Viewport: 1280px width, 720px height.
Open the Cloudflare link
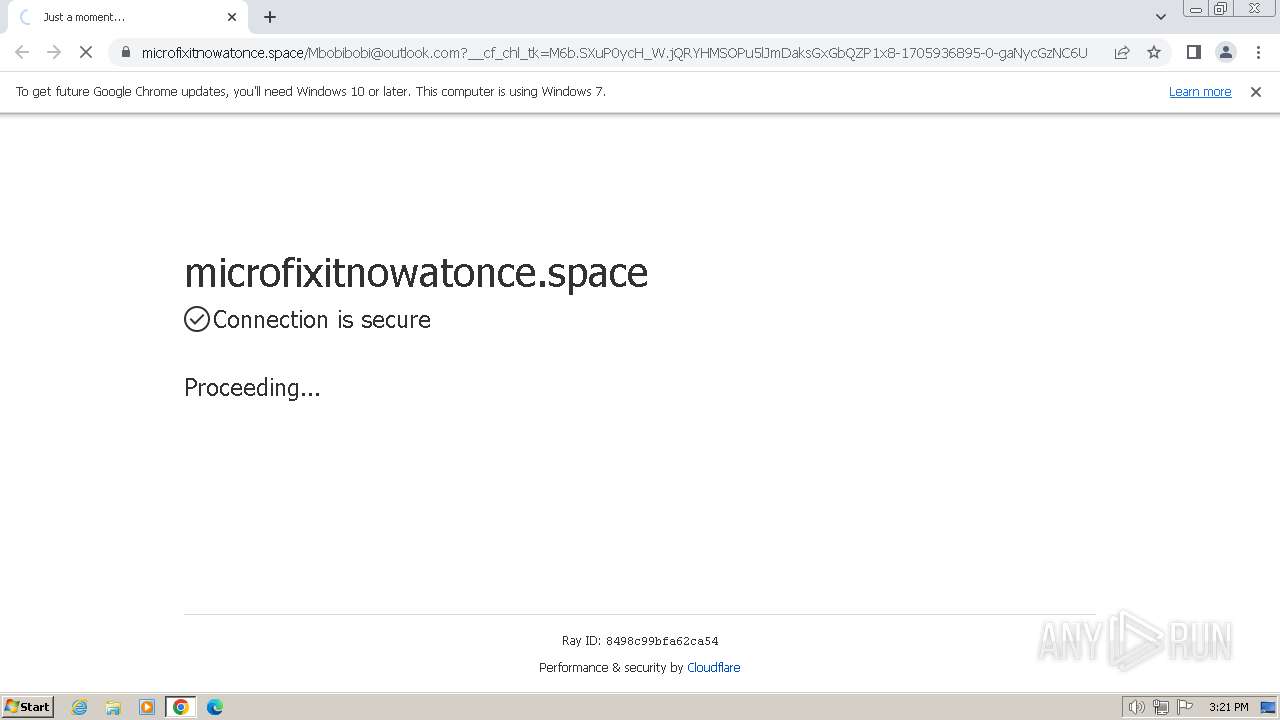pos(714,668)
